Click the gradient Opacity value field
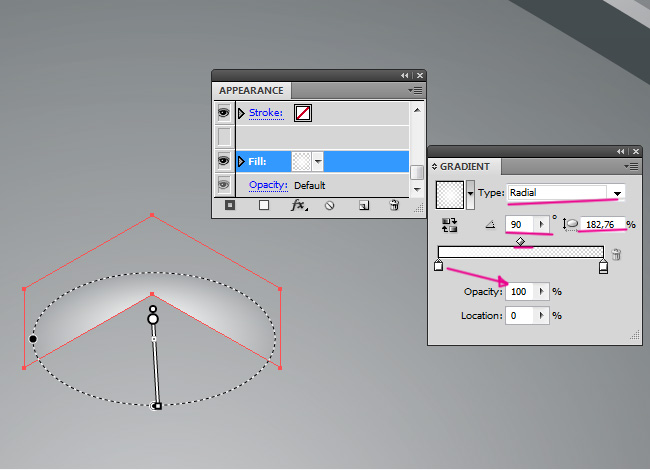 [x=522, y=291]
